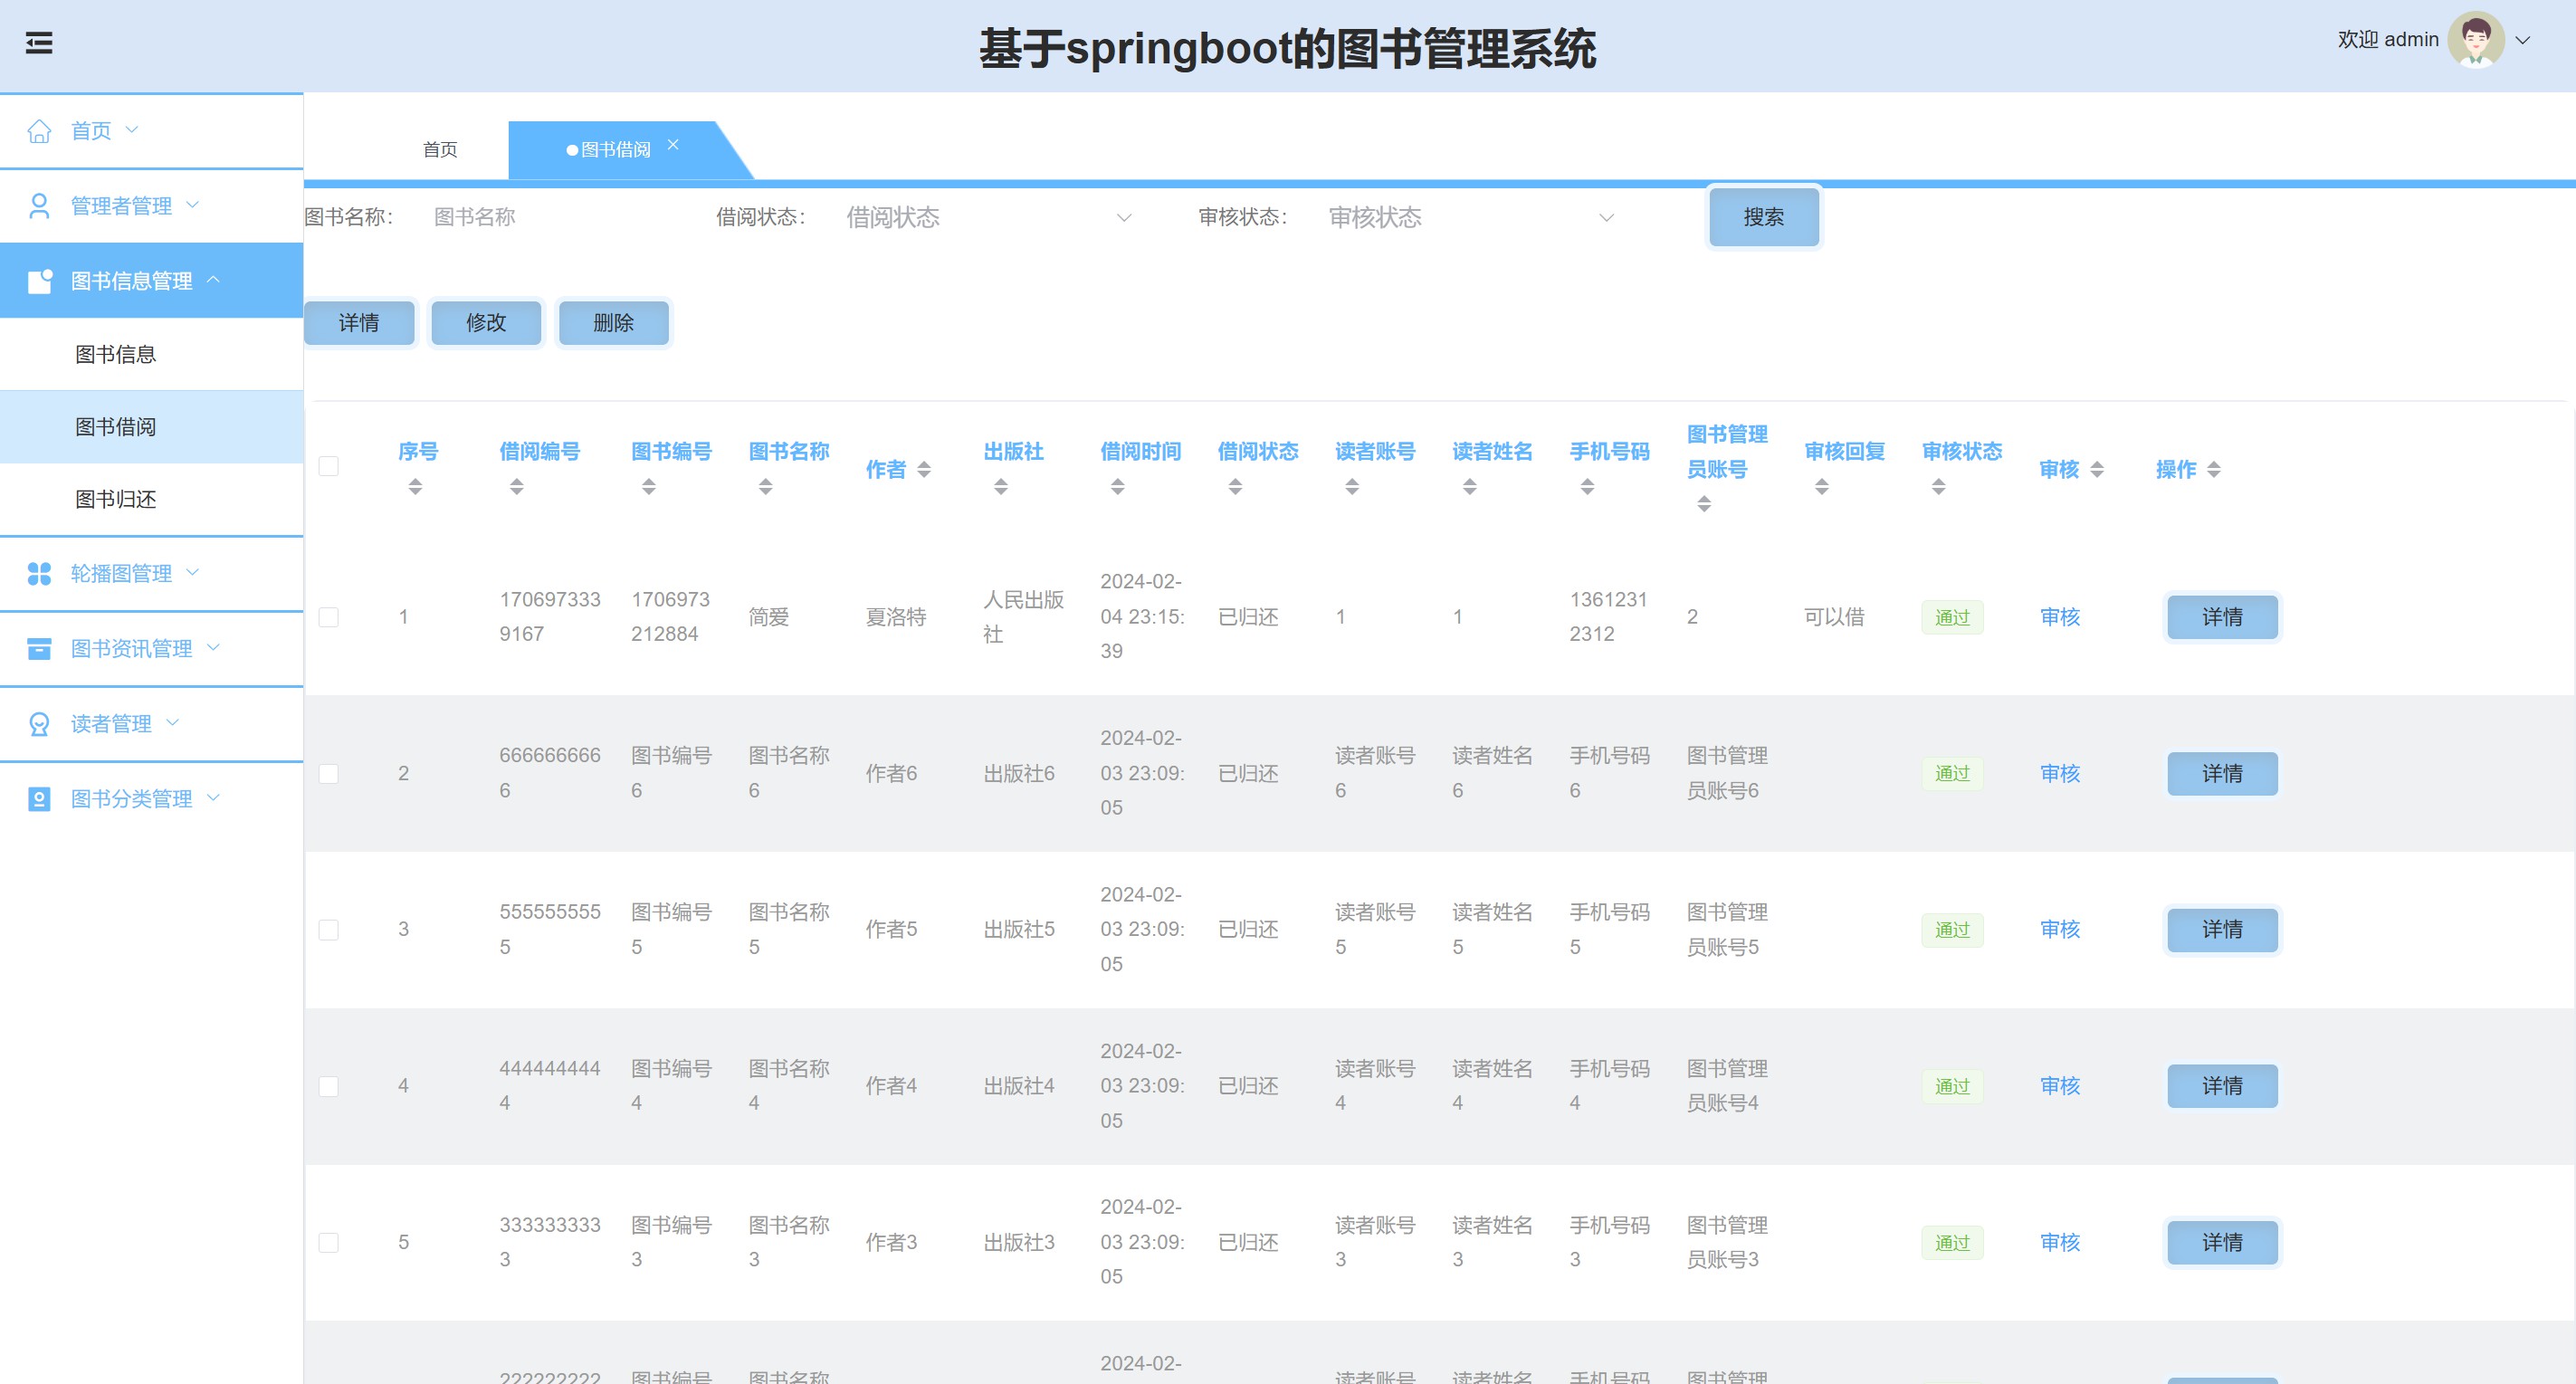Click the admin user avatar
The image size is (2576, 1384).
pyautogui.click(x=2475, y=40)
